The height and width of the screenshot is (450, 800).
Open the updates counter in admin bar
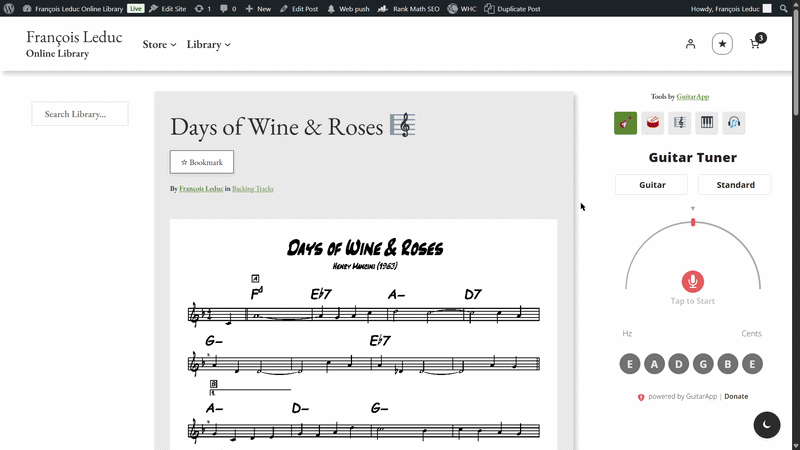click(203, 9)
